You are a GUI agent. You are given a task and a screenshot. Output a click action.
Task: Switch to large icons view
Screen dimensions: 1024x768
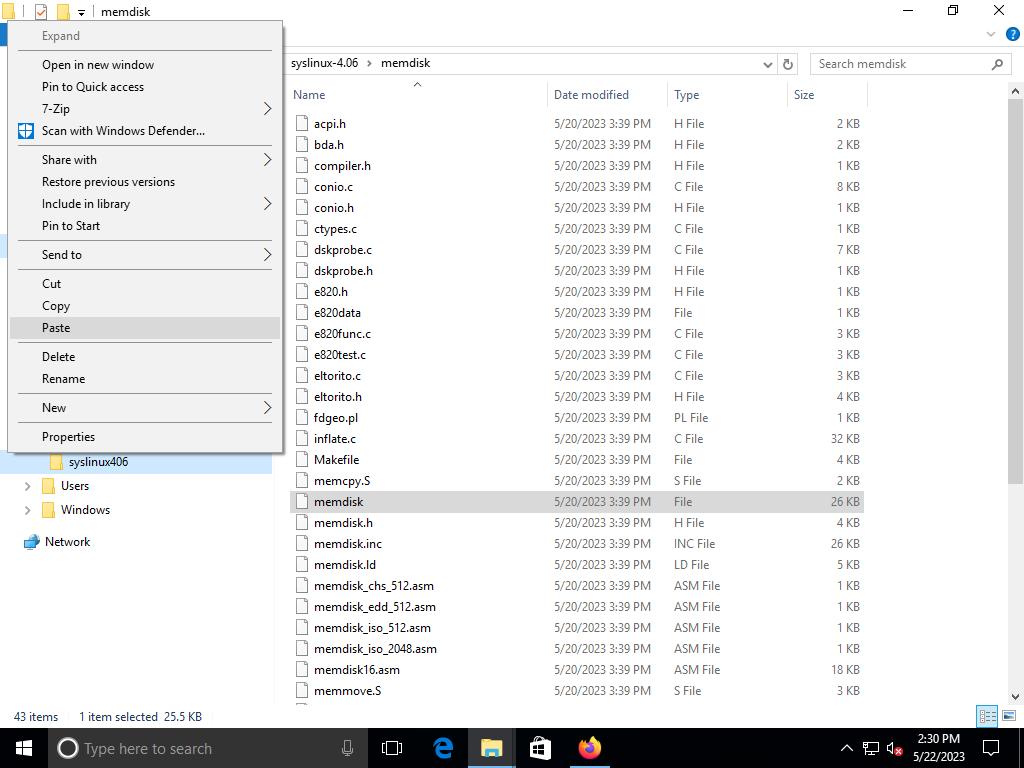coord(1010,716)
